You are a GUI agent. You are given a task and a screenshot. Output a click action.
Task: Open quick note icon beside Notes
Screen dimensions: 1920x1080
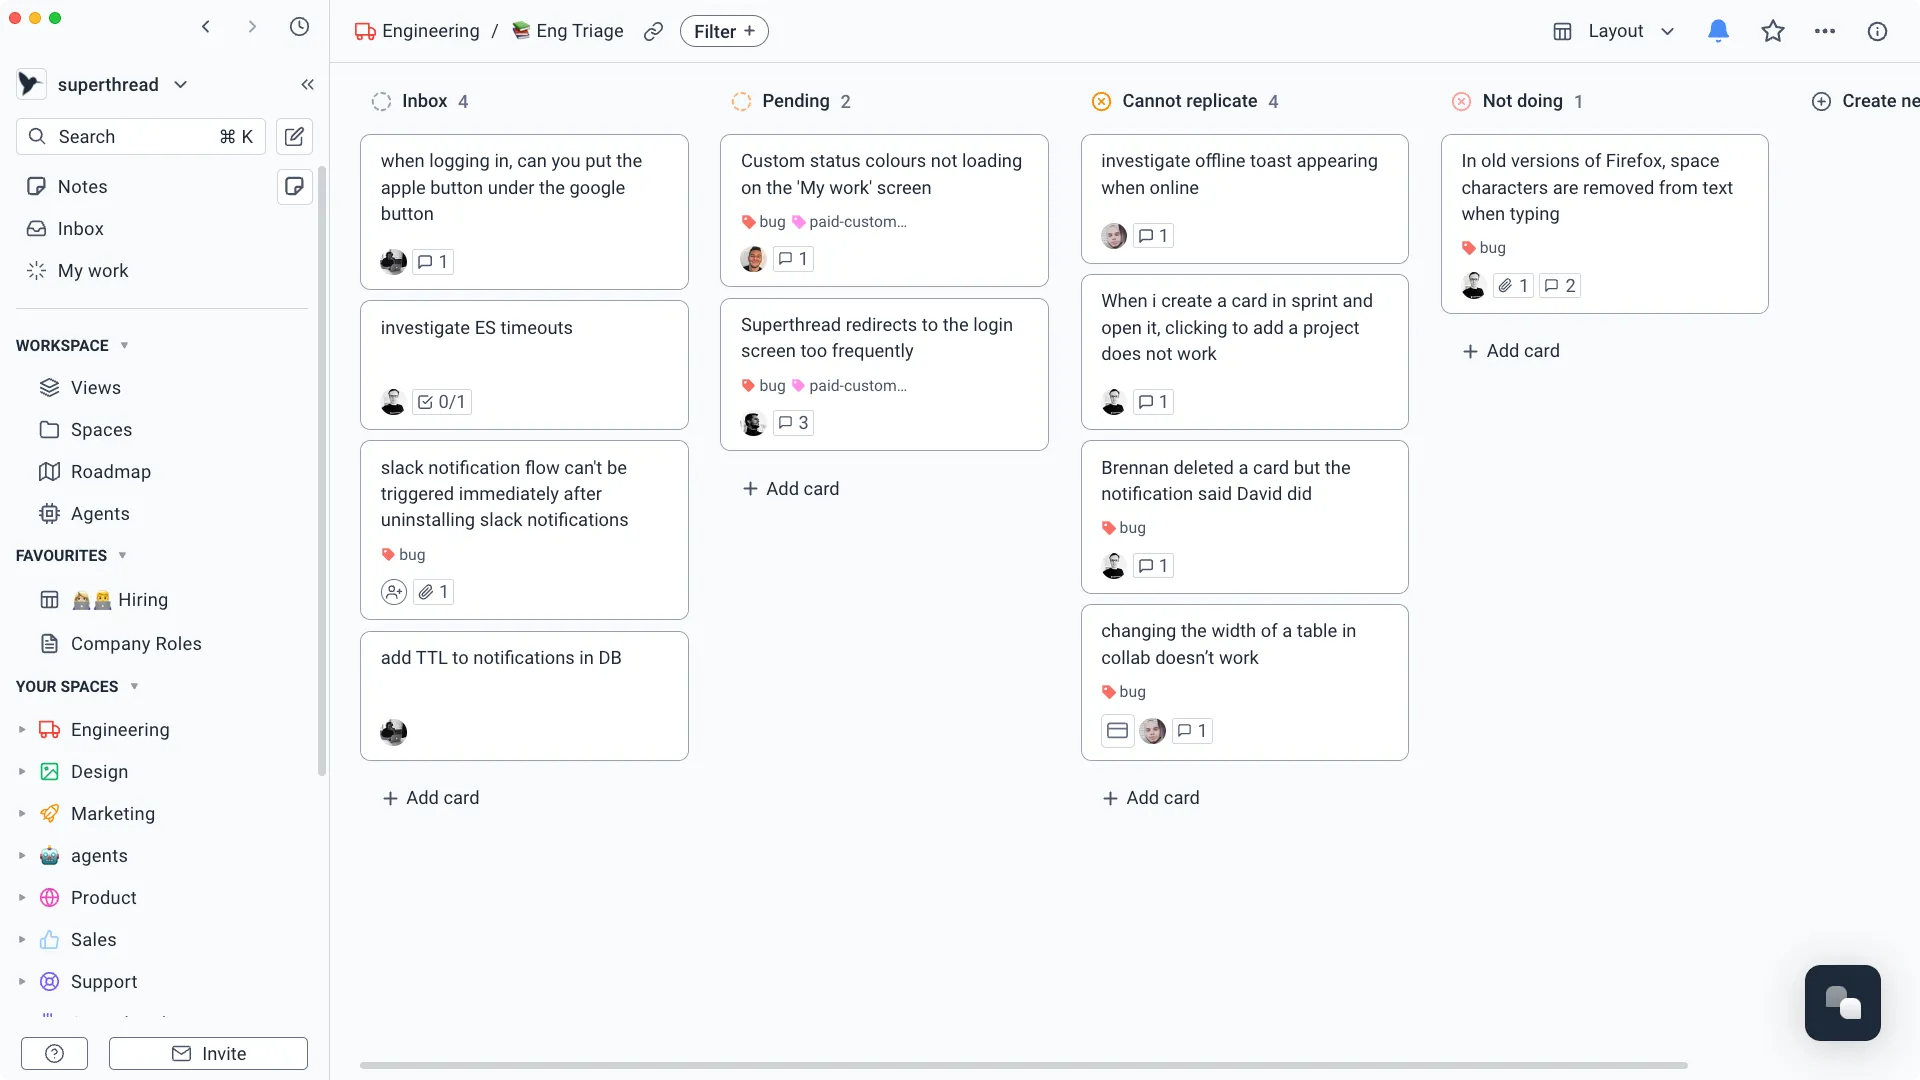point(294,187)
